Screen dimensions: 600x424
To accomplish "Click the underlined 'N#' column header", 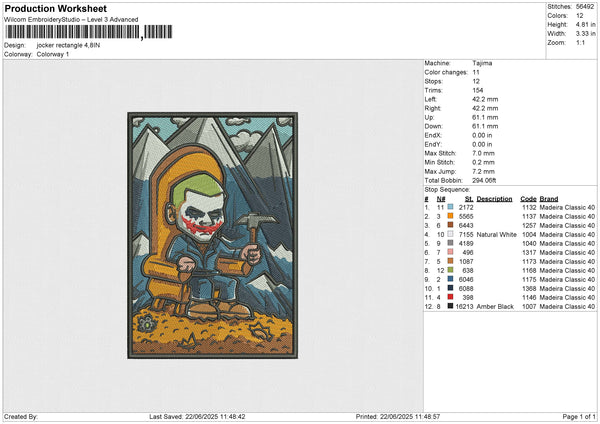I will (441, 199).
